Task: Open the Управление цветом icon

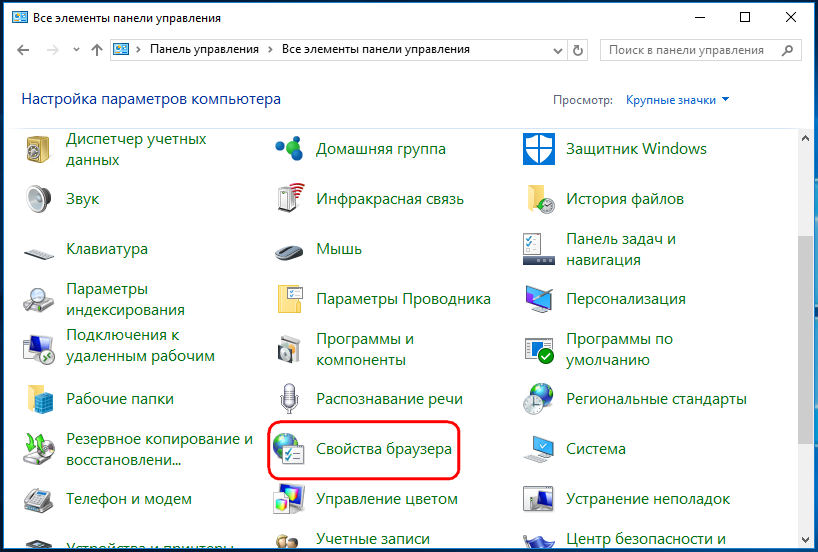Action: 289,499
